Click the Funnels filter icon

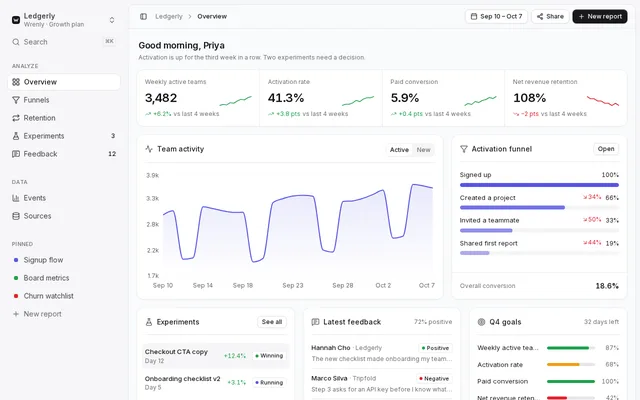[16, 100]
